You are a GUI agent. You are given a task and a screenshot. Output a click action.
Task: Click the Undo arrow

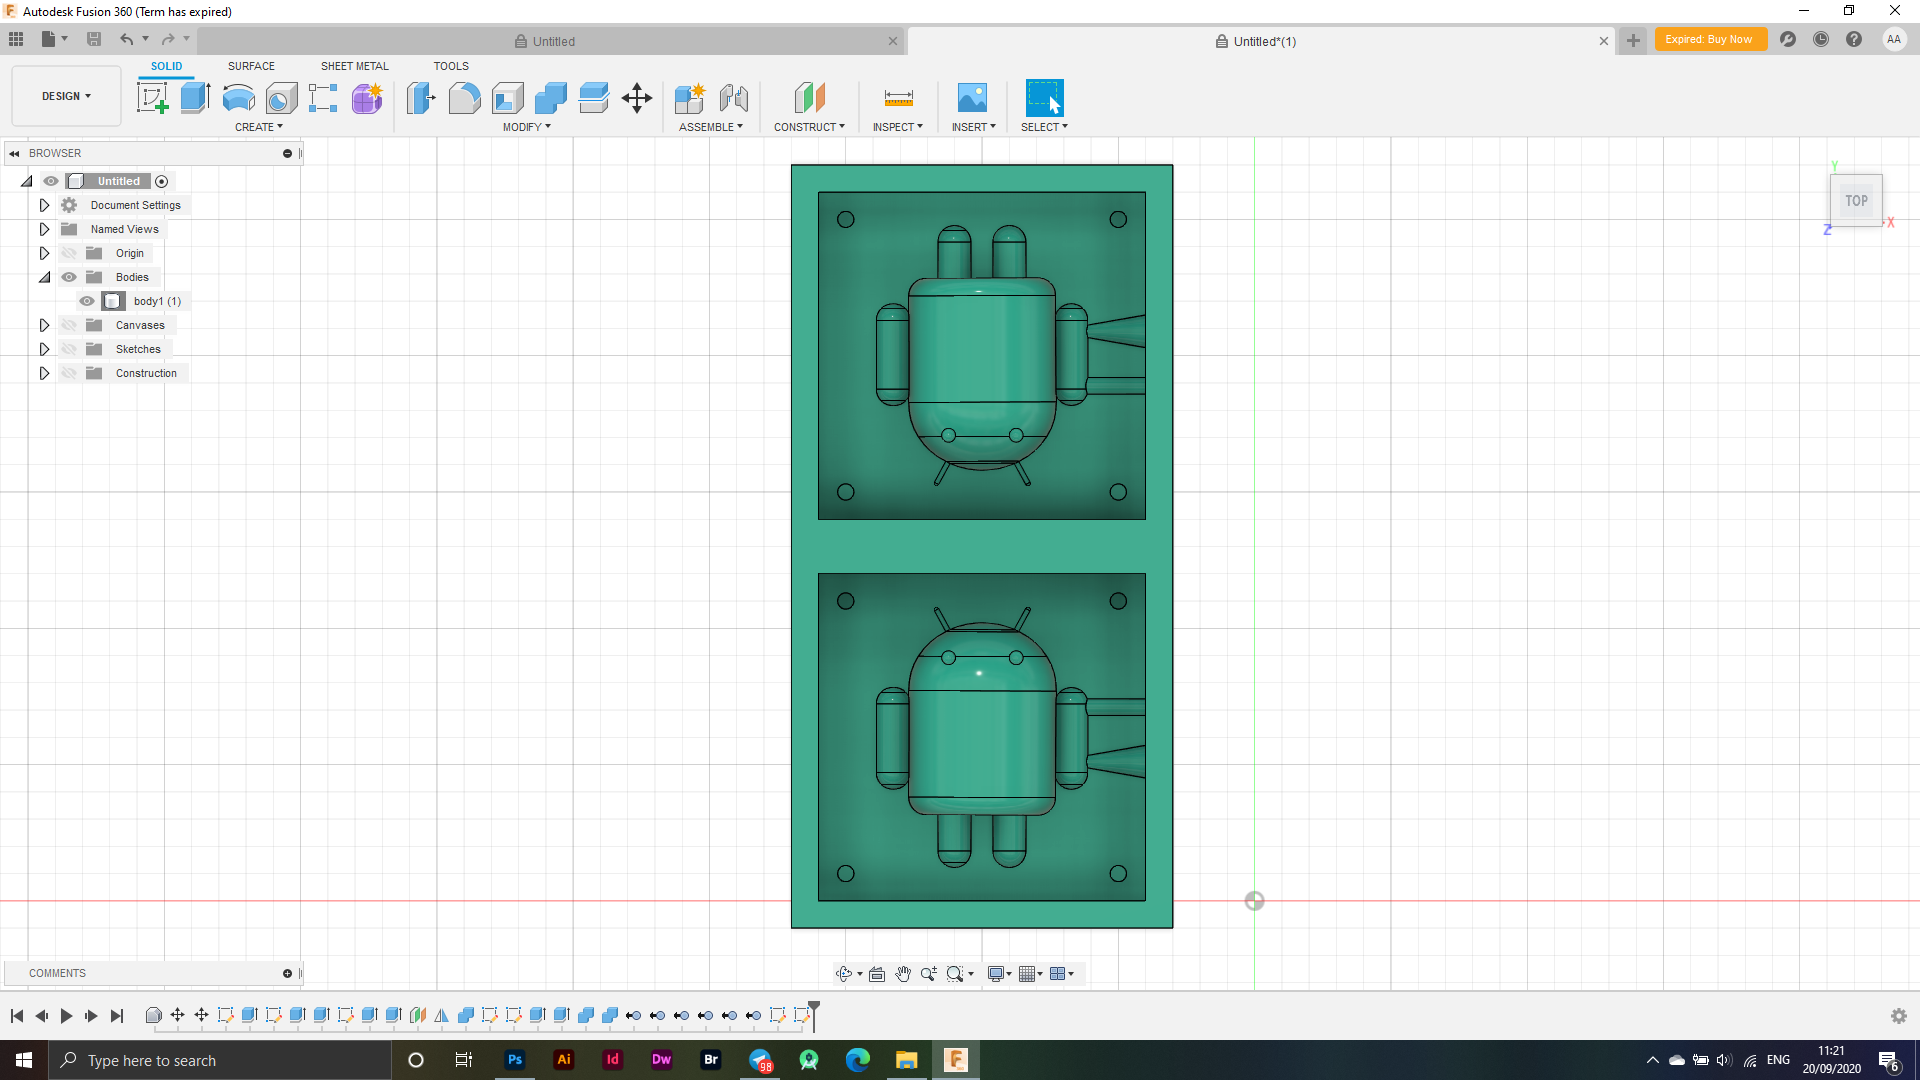click(127, 39)
